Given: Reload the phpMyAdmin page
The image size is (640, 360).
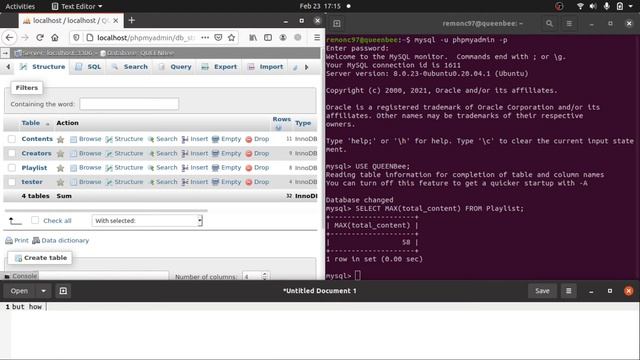Looking at the screenshot, I should point(40,38).
